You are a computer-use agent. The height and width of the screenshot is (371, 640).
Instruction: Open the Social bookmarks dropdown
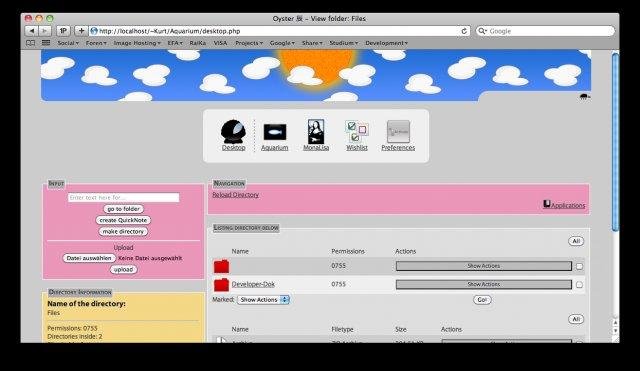[68, 43]
